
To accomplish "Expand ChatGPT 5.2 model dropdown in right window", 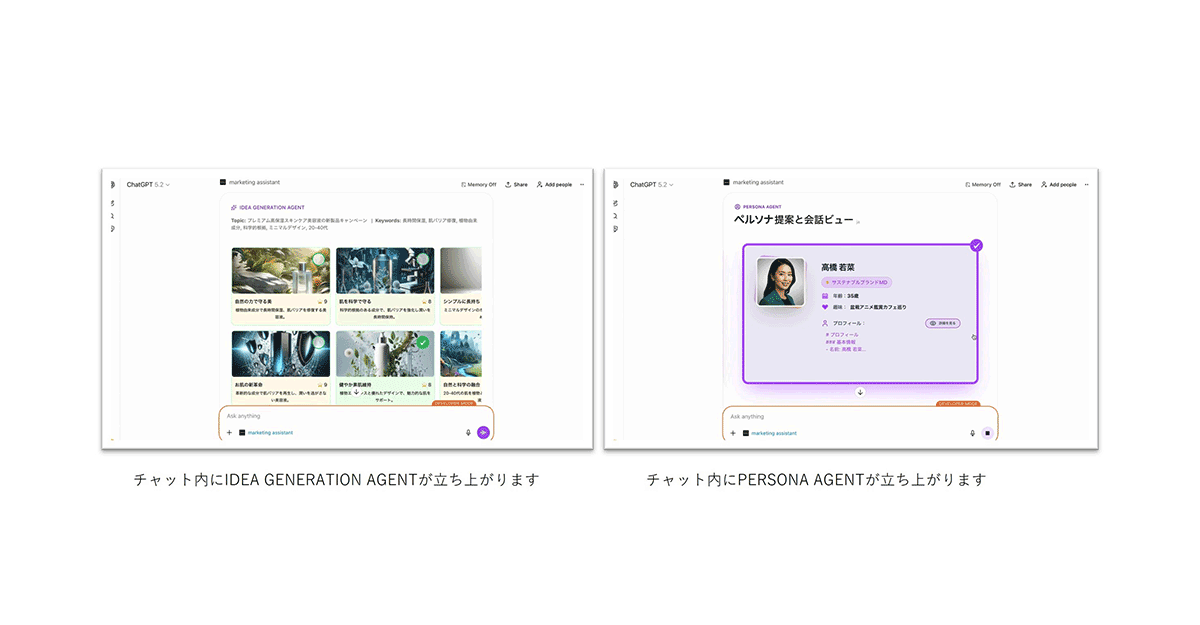I will pyautogui.click(x=652, y=185).
